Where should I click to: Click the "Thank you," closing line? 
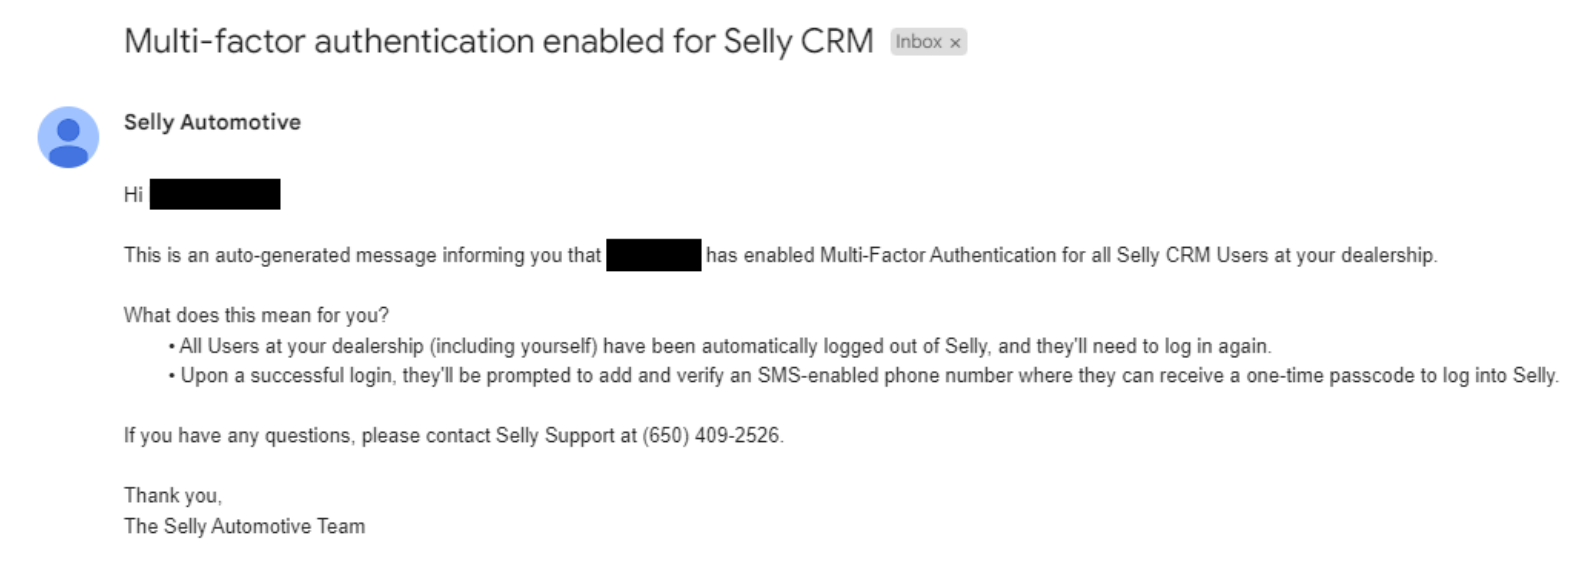tap(173, 496)
